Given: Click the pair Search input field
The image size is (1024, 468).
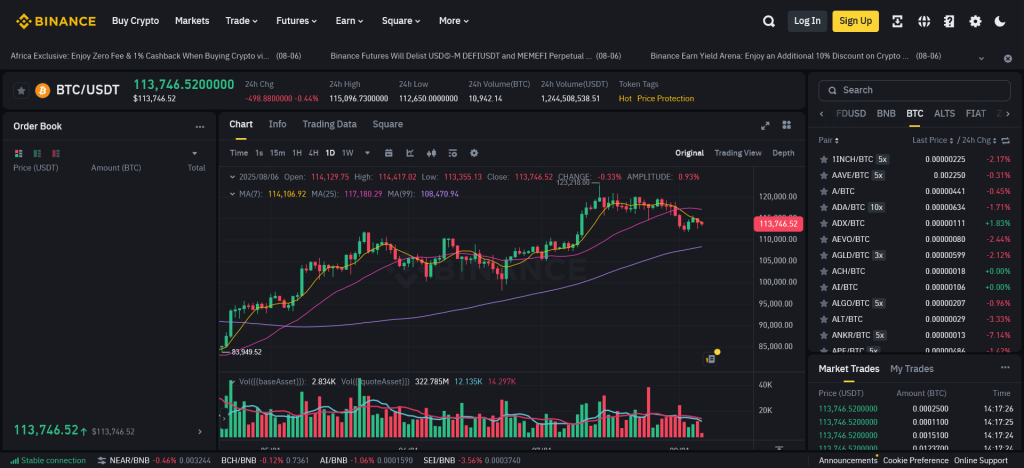Looking at the screenshot, I should point(914,90).
